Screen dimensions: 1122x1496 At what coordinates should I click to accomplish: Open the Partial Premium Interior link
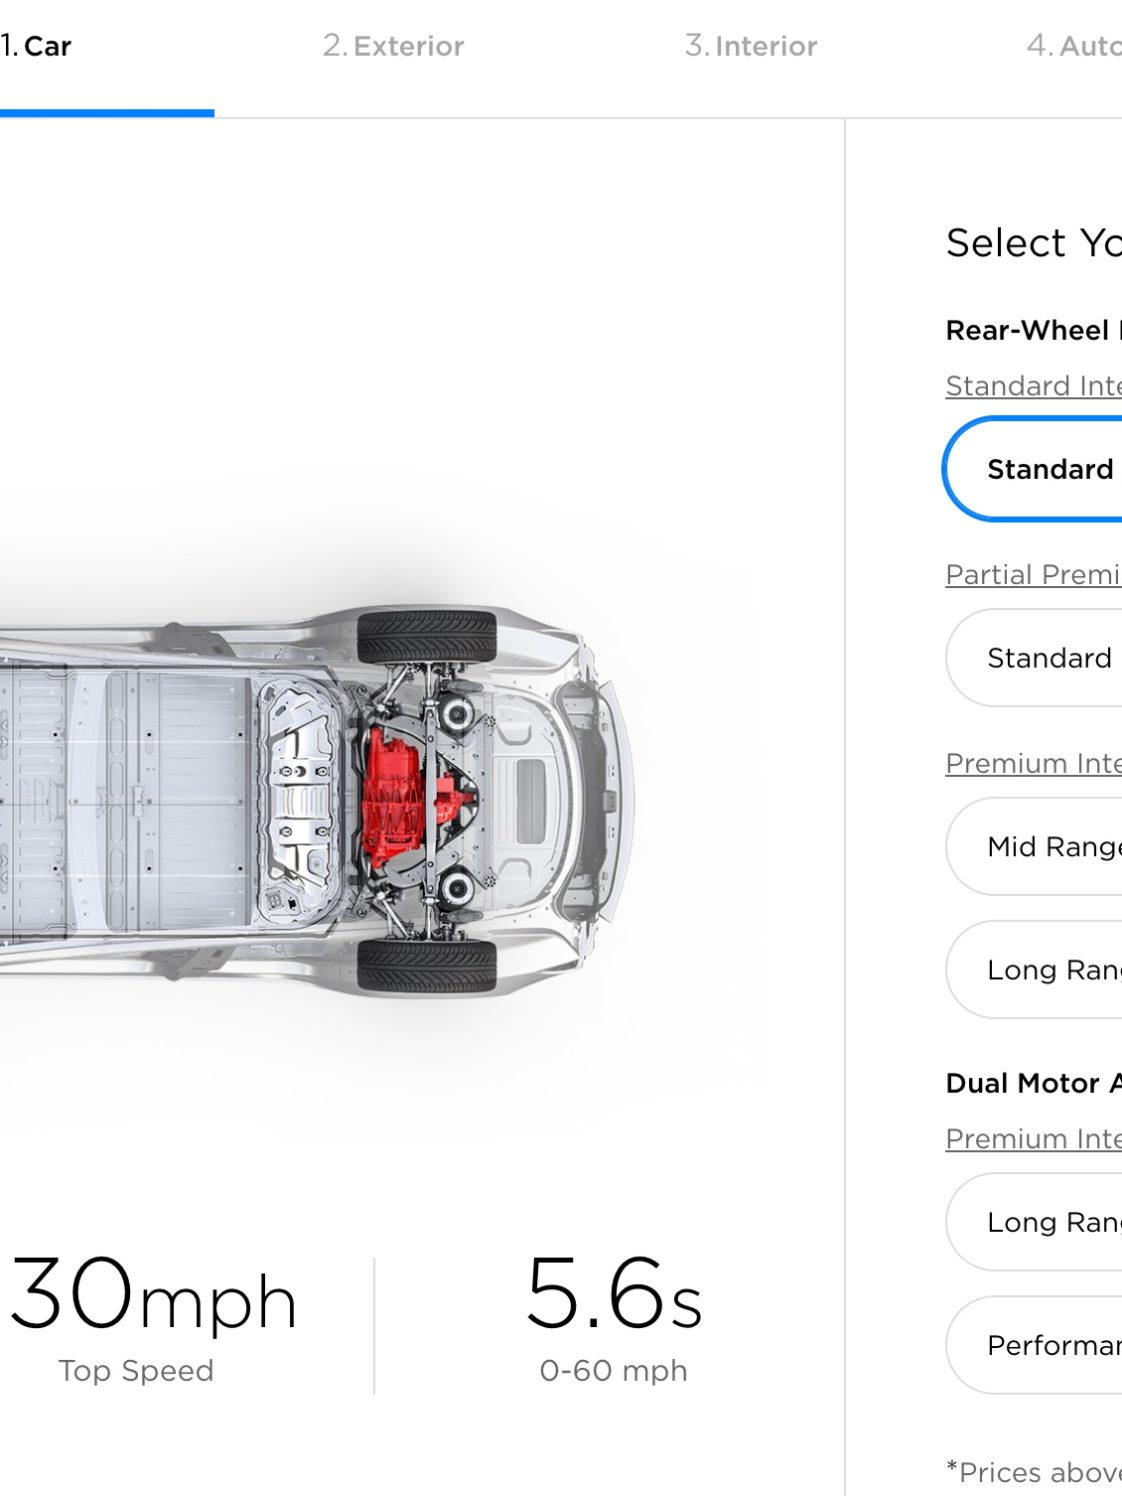click(1034, 575)
